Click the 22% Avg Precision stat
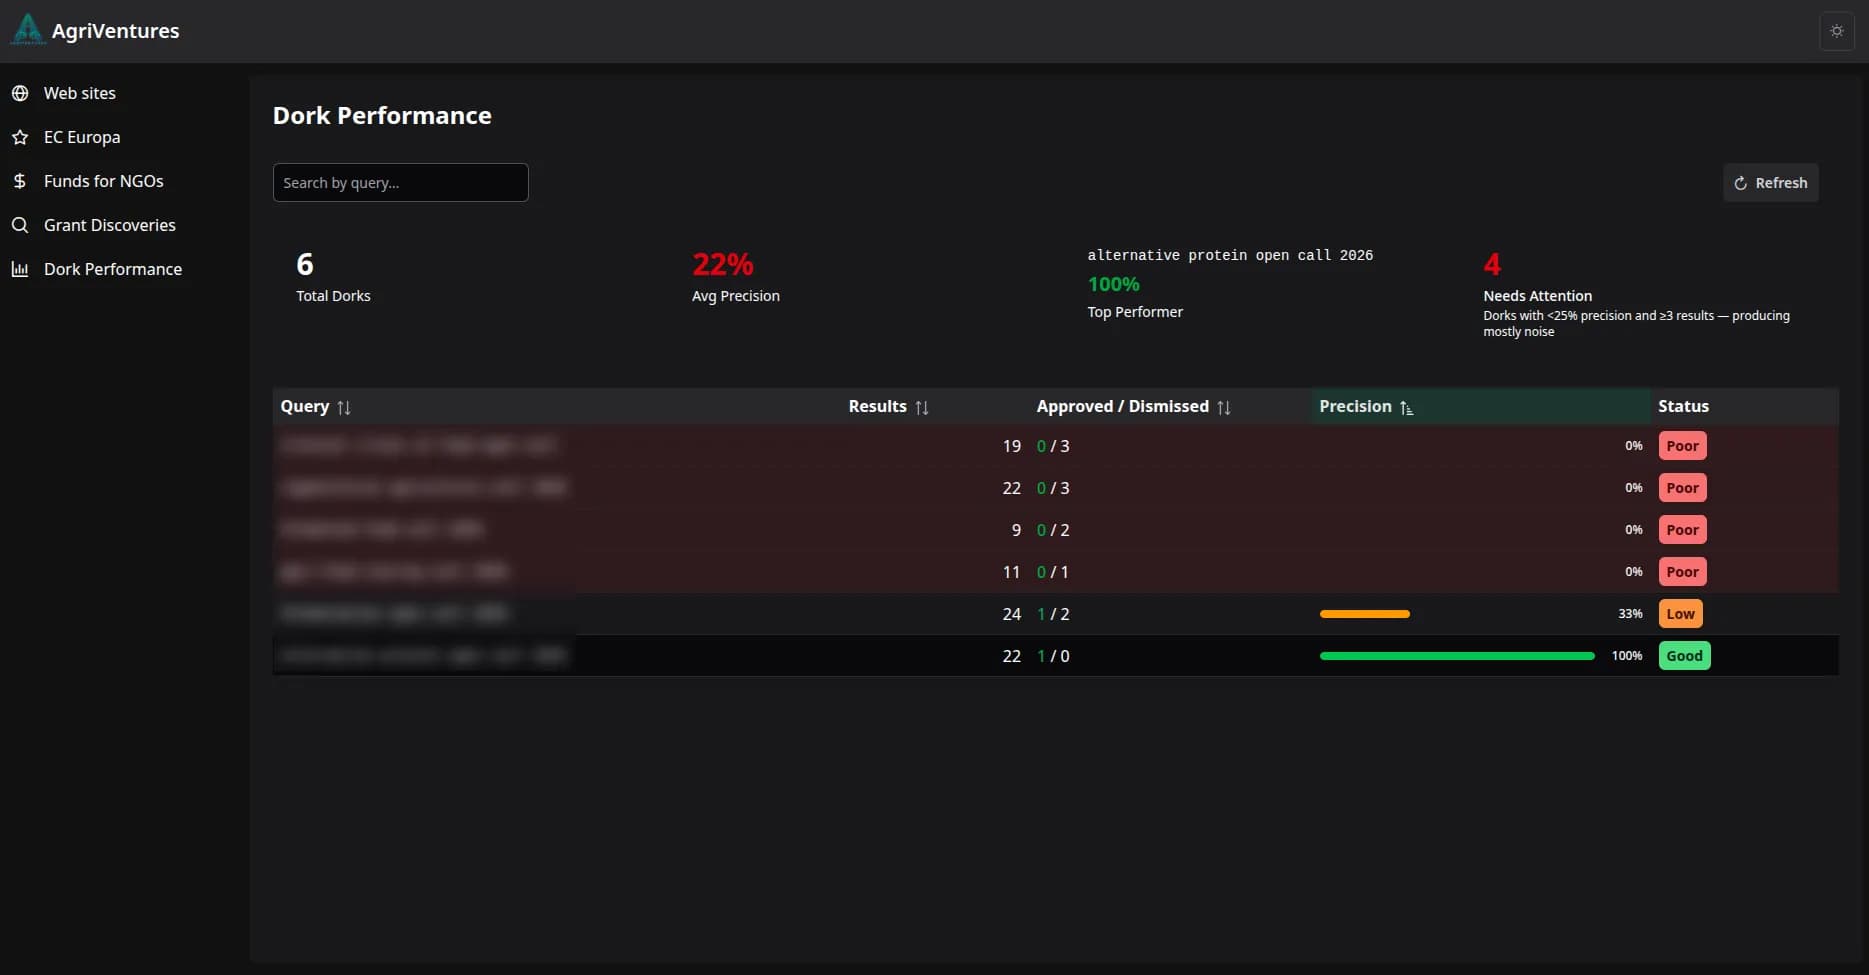1869x975 pixels. (x=722, y=264)
